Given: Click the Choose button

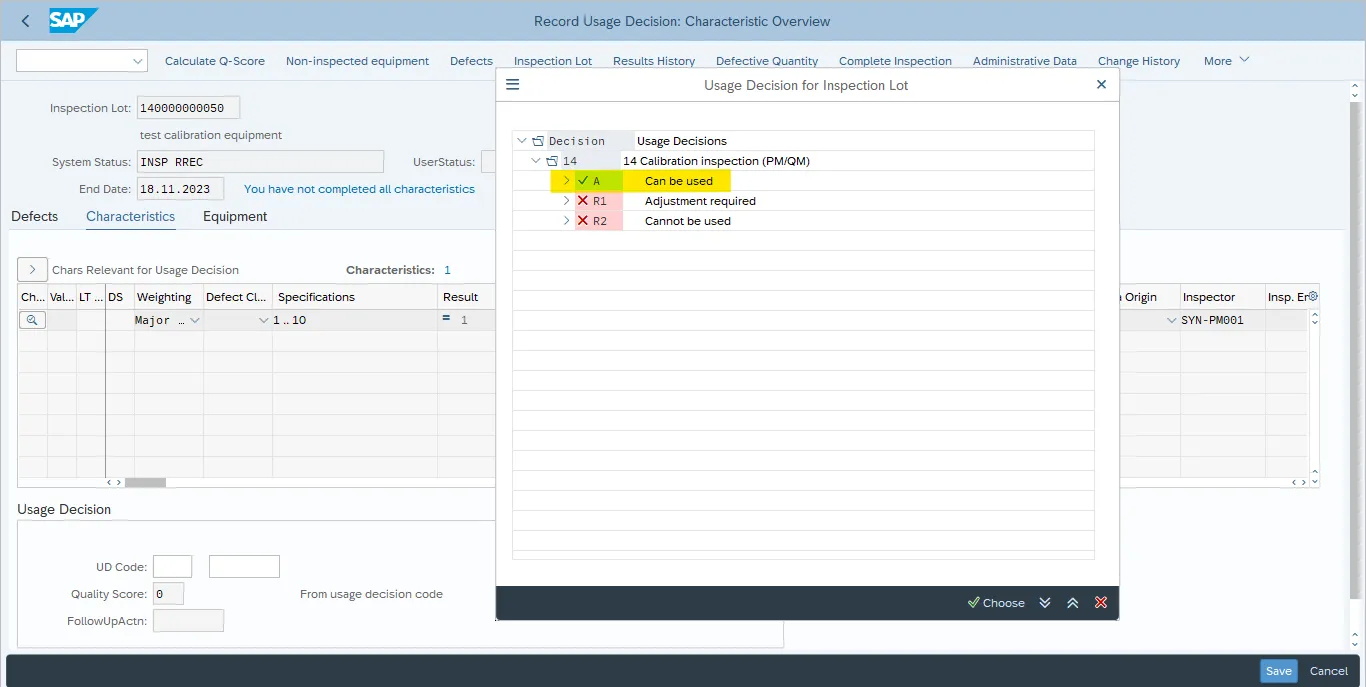Looking at the screenshot, I should point(996,603).
